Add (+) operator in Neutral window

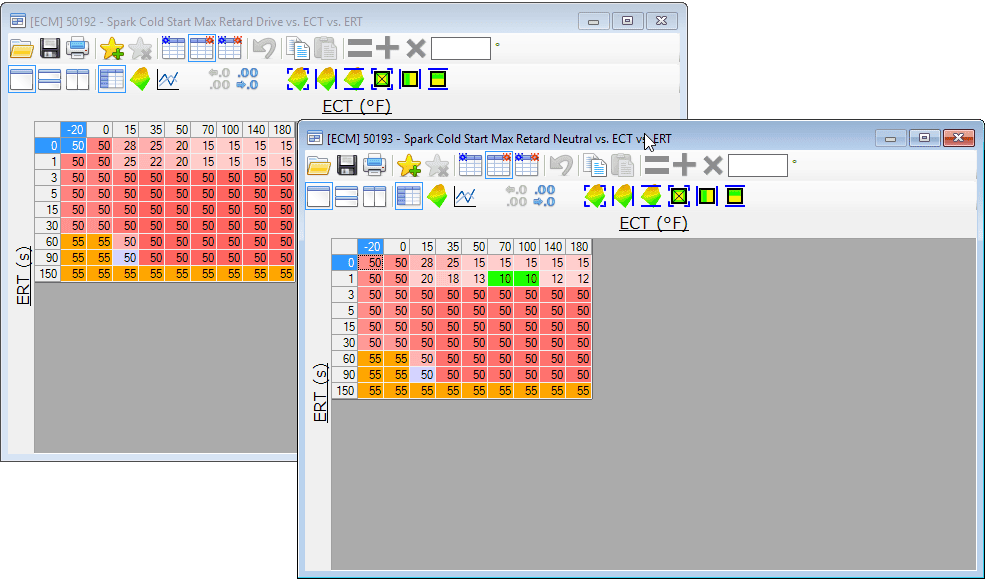(x=684, y=166)
